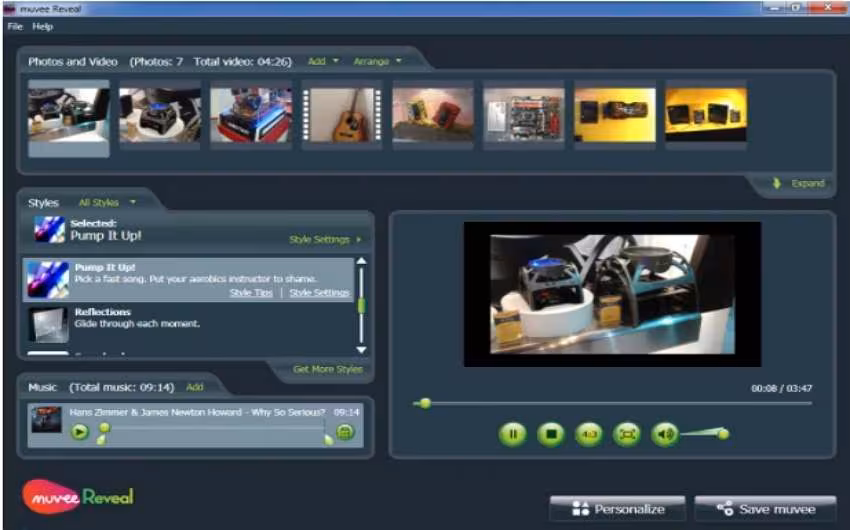Image resolution: width=850 pixels, height=530 pixels.
Task: Add music with the Music Add link
Action: pyautogui.click(x=195, y=387)
